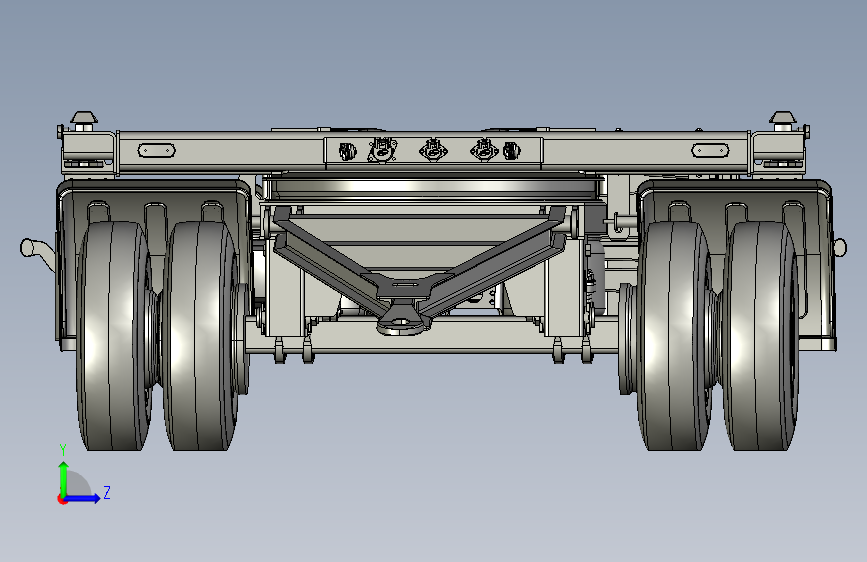Select the turntable ring under the front beam
Image resolution: width=867 pixels, height=562 pixels.
pos(432,189)
